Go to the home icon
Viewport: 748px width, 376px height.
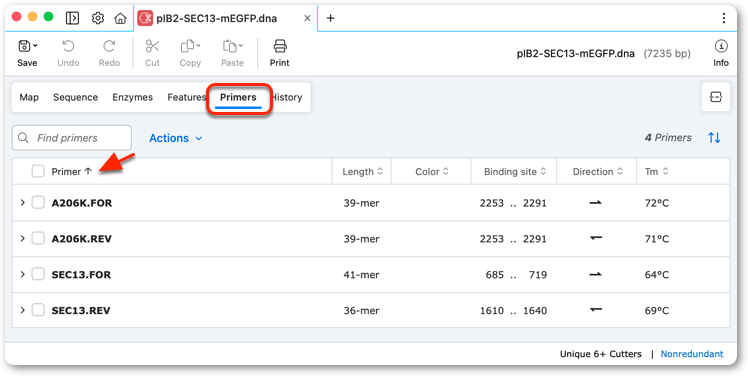tap(120, 18)
